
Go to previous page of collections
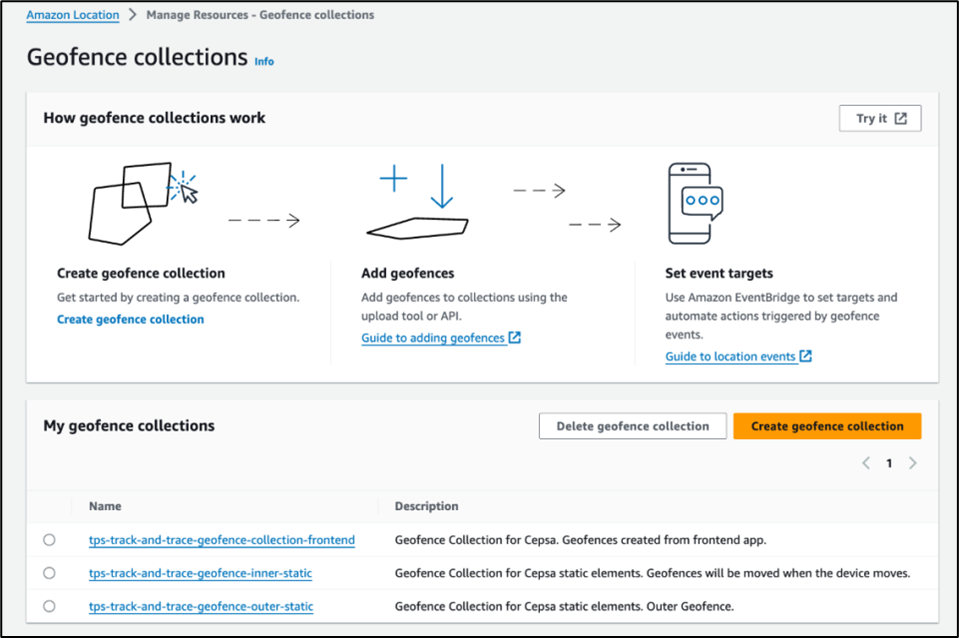[x=866, y=463]
